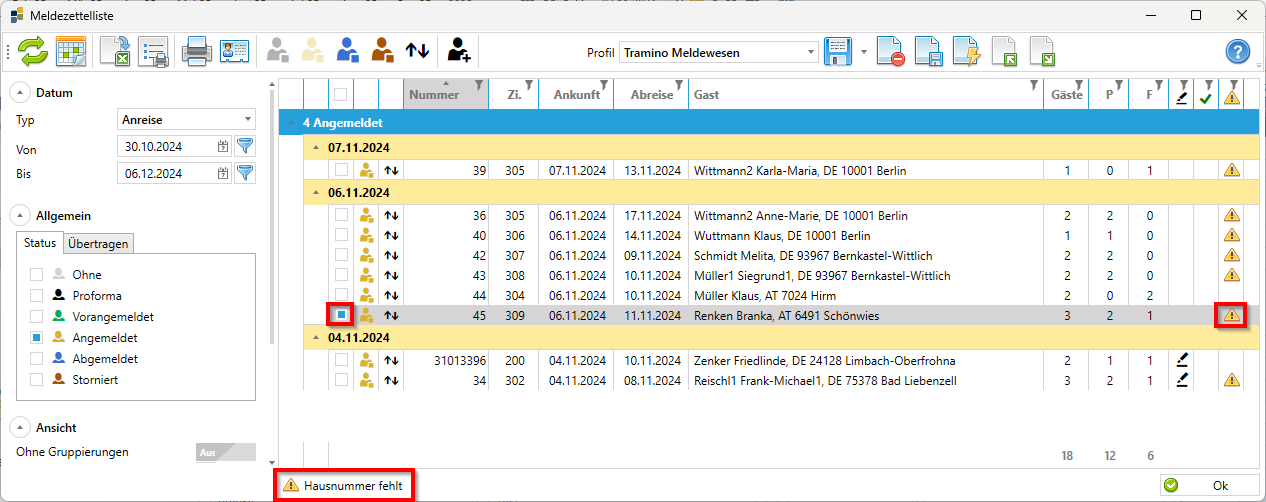Viewport: 1266px width, 502px height.
Task: Save profile with the floppy disk icon
Action: (838, 51)
